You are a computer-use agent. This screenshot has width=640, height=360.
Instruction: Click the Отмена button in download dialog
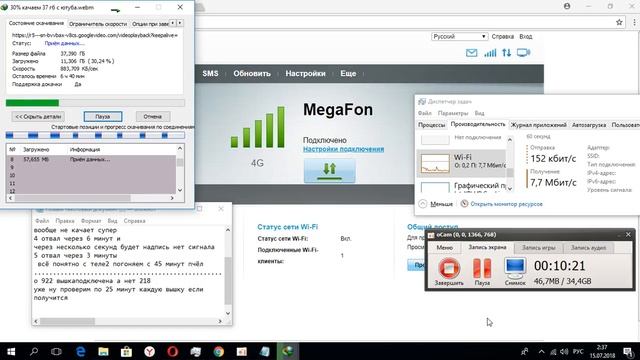point(153,116)
